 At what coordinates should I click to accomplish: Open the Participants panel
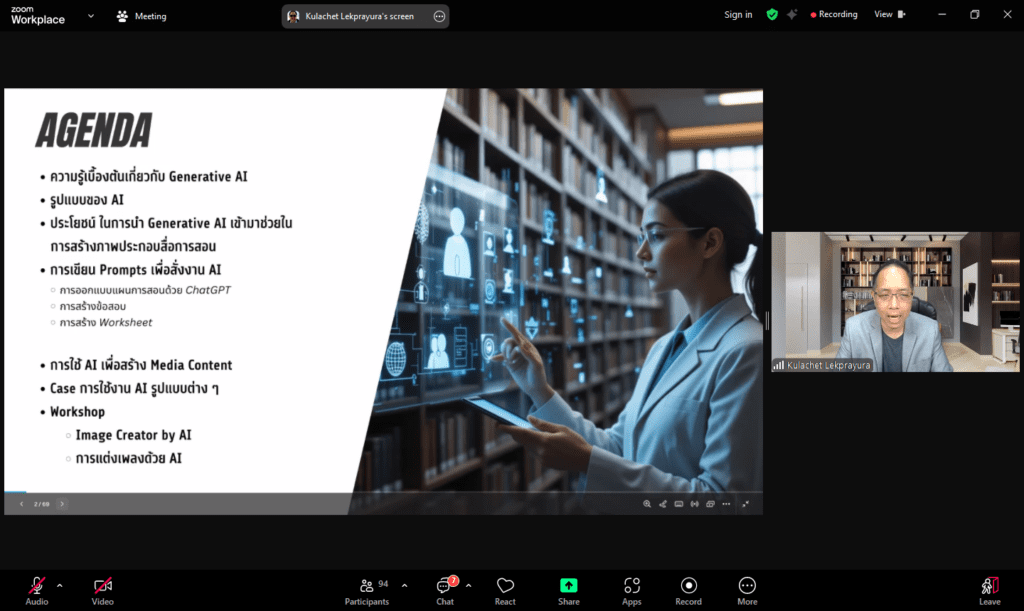(x=367, y=590)
